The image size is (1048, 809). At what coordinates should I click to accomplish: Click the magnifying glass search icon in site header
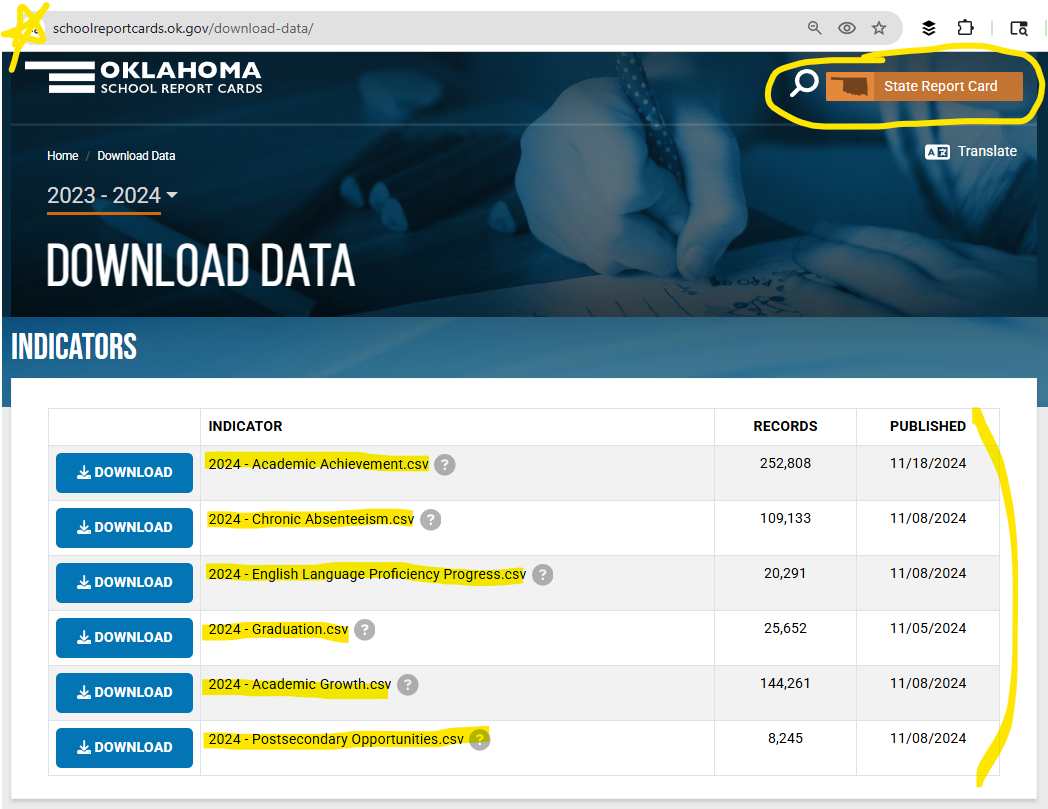point(804,84)
